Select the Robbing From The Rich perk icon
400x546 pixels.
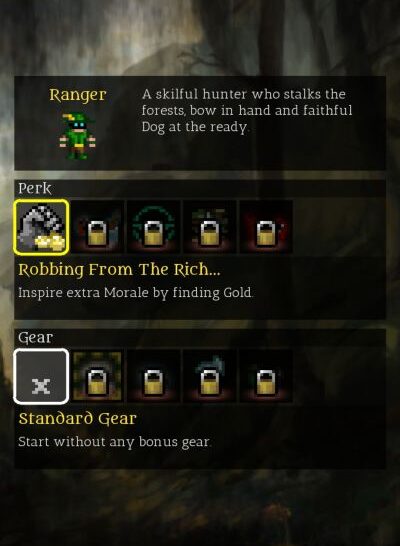(x=41, y=227)
